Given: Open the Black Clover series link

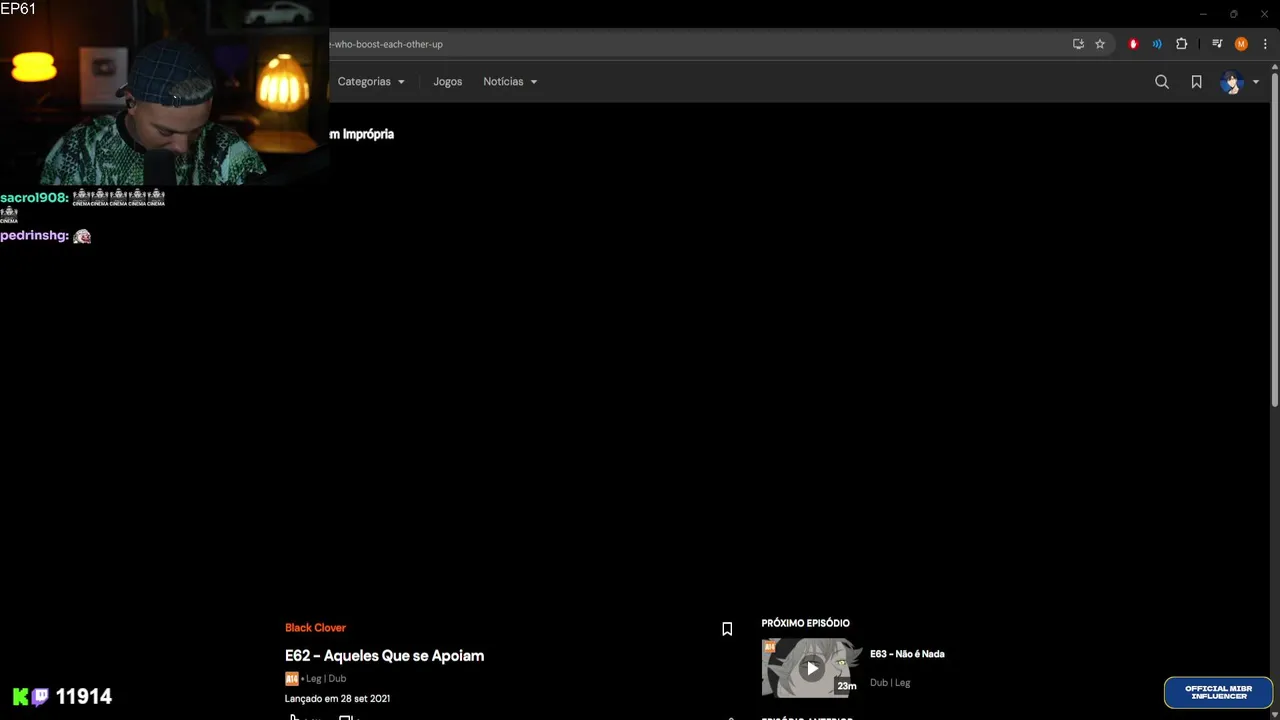Looking at the screenshot, I should click(315, 628).
